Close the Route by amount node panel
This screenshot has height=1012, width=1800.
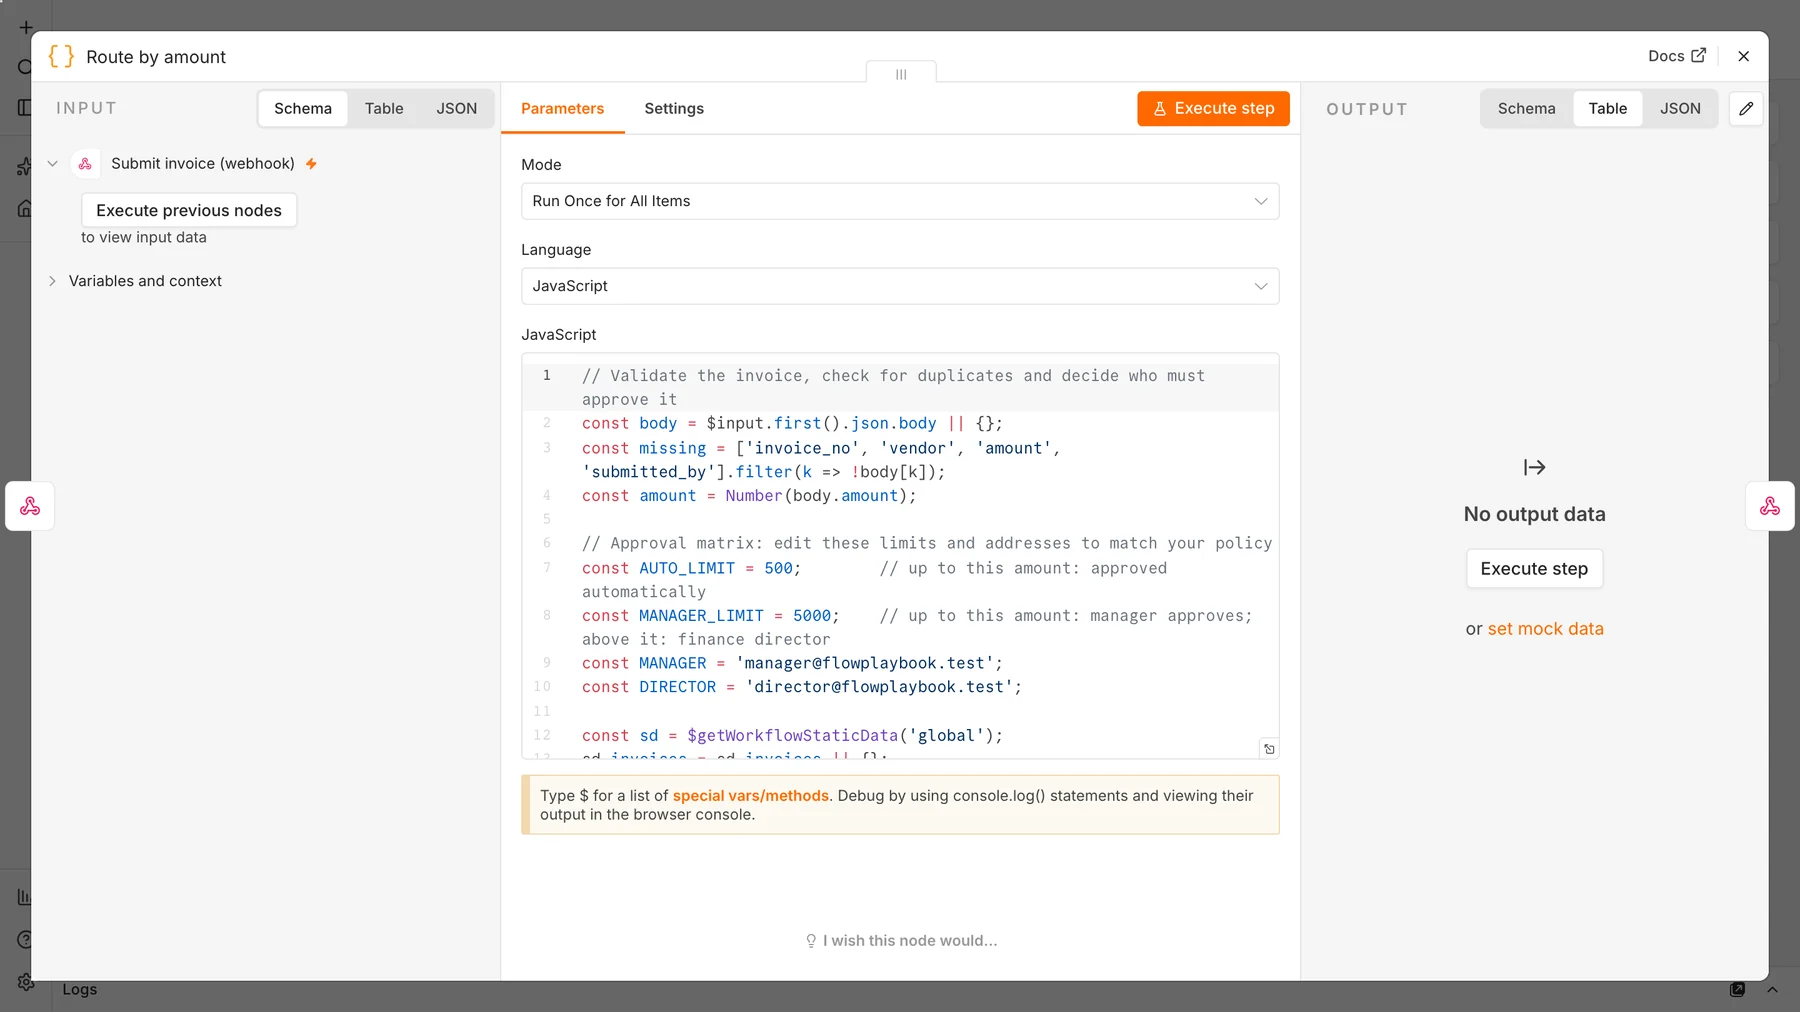(x=1743, y=56)
